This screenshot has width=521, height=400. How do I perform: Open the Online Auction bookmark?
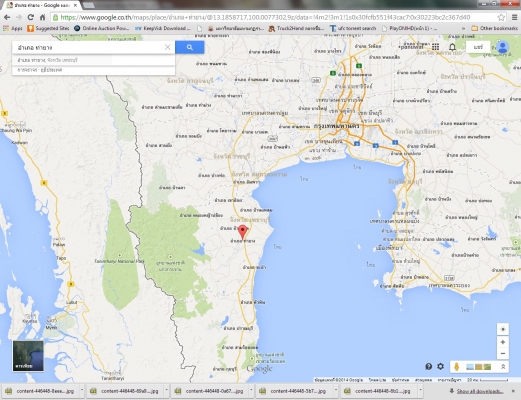coord(102,28)
